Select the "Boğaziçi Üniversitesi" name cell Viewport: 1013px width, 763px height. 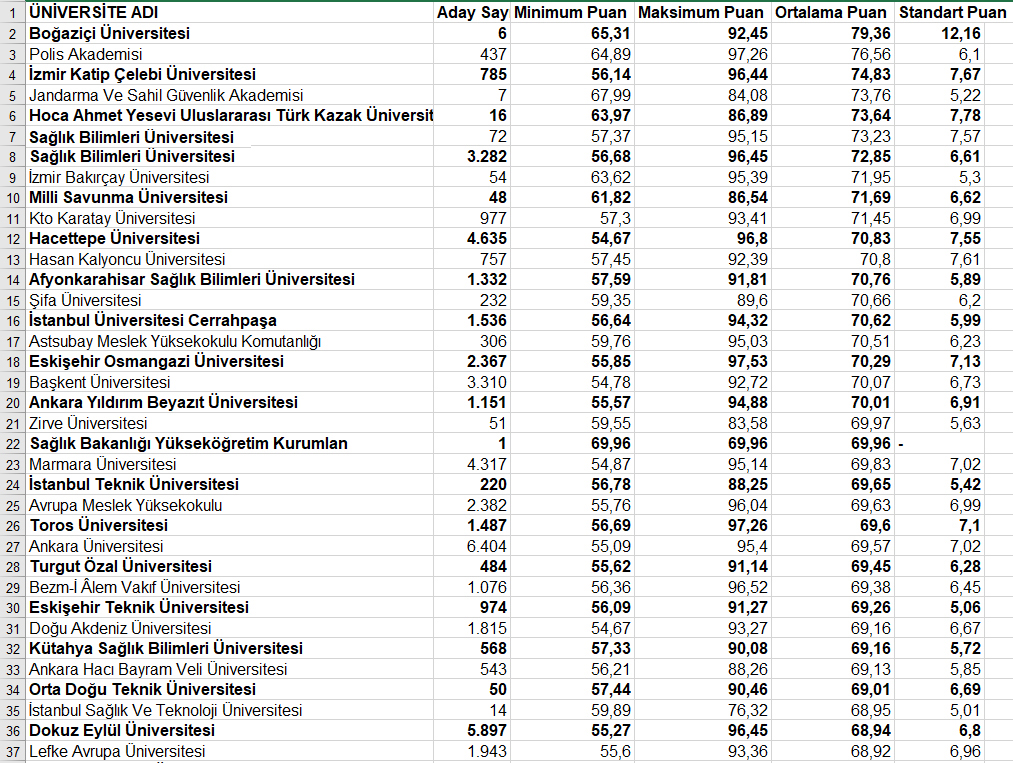230,33
